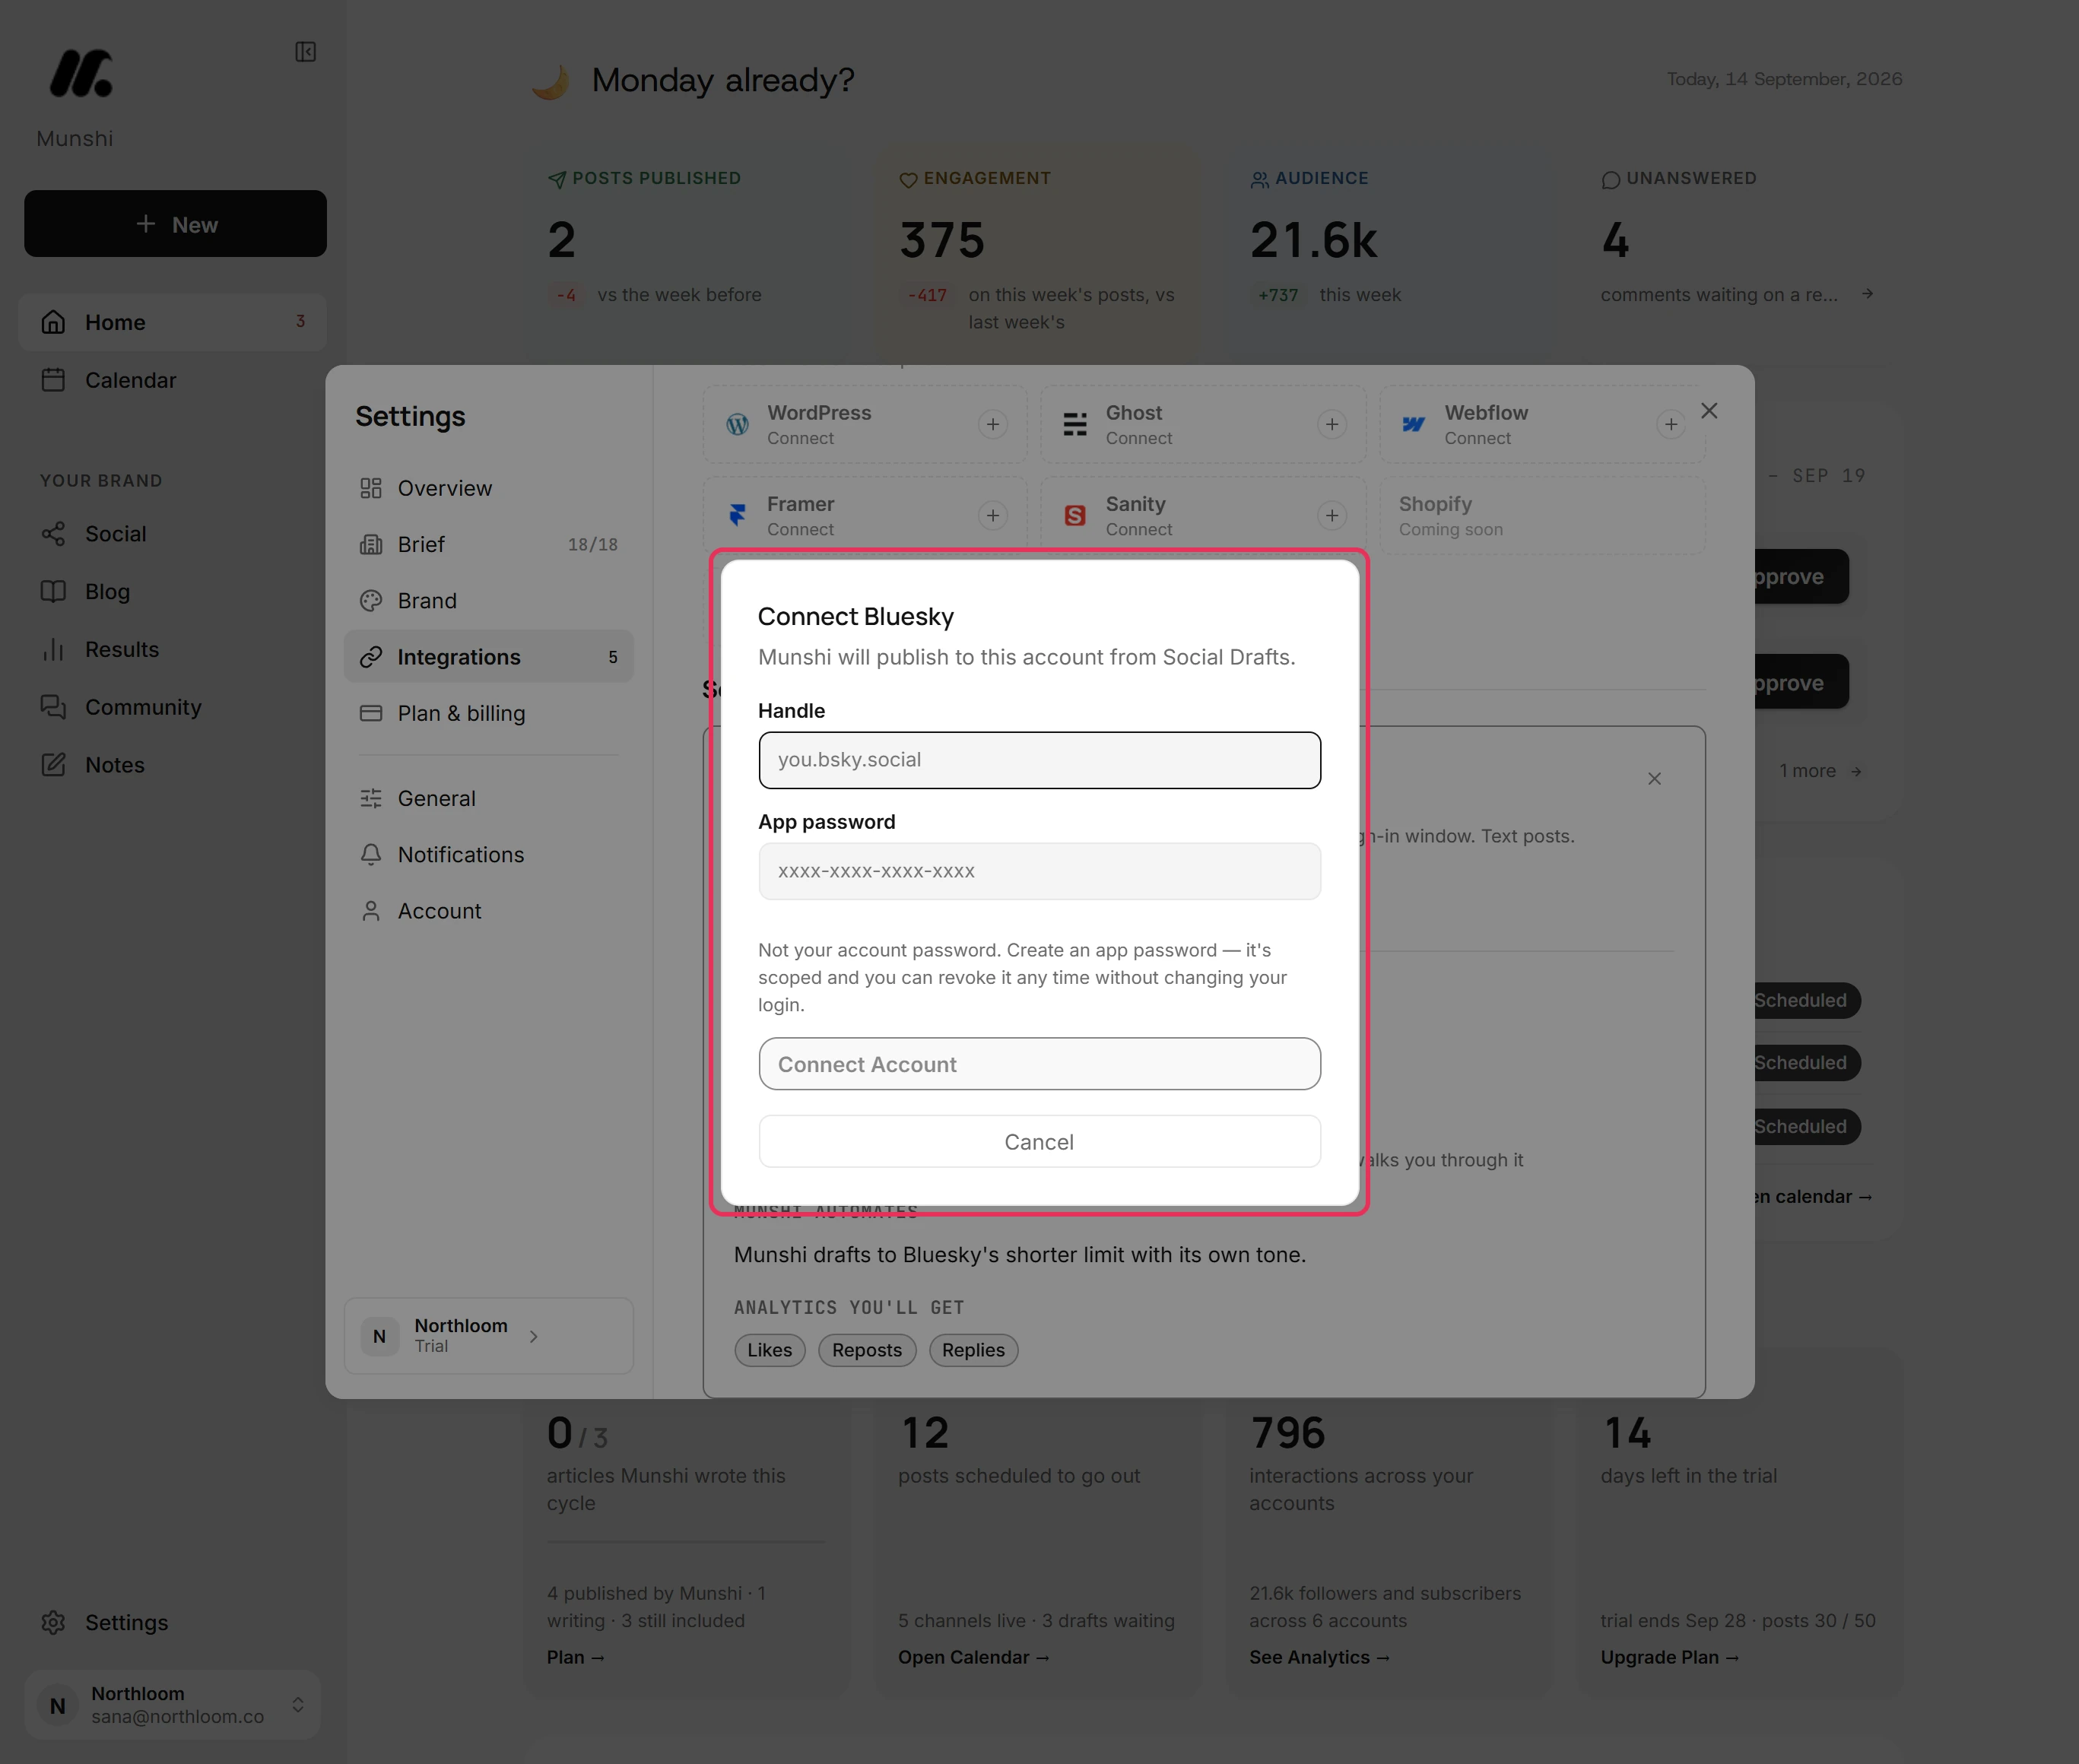2079x1764 pixels.
Task: Collapse the sidebar panel icon
Action: pos(306,52)
